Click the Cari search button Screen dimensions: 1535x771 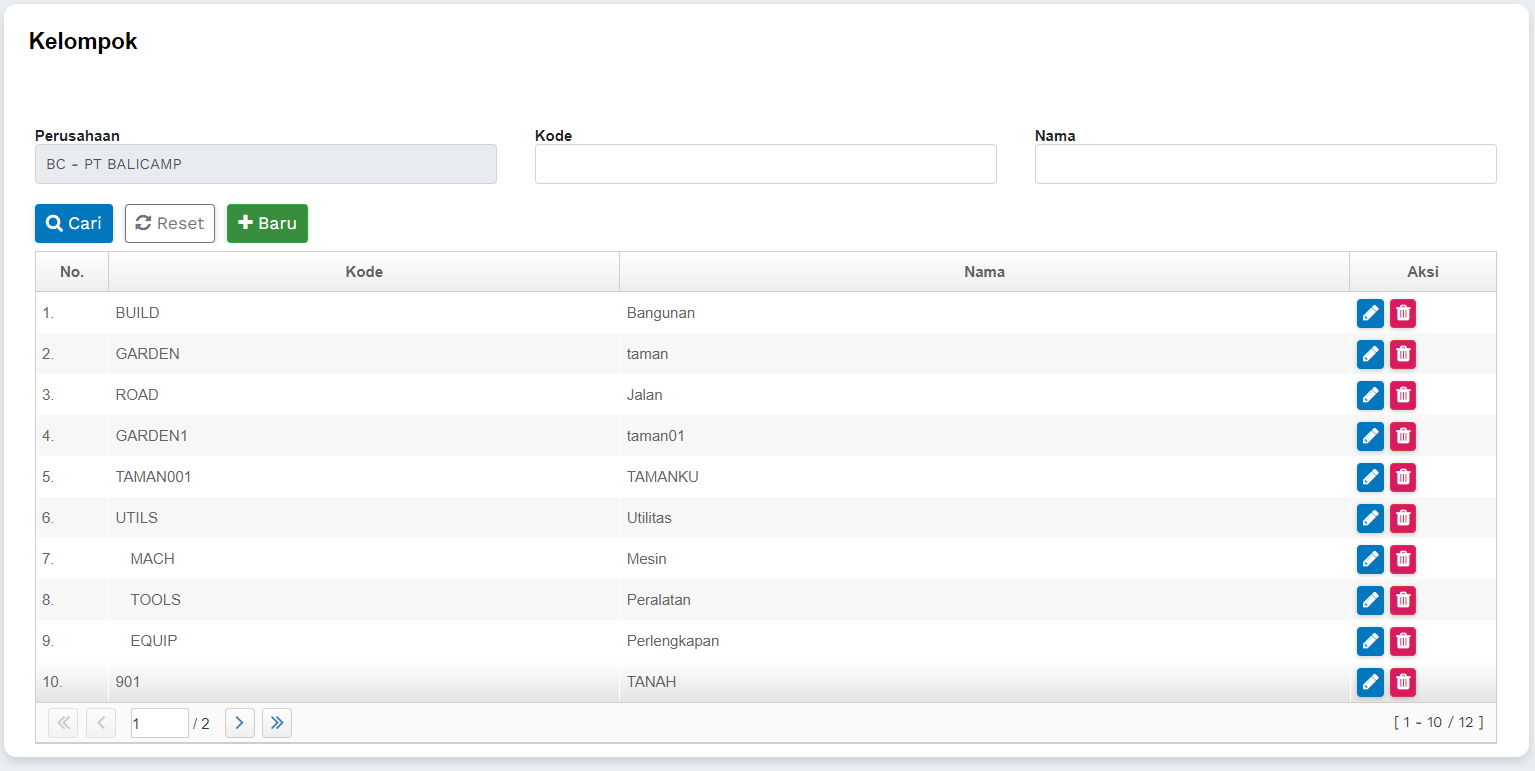click(74, 223)
